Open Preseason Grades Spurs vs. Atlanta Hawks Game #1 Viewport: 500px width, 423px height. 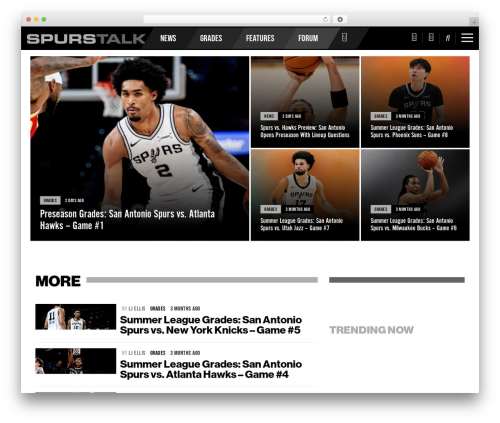point(127,219)
